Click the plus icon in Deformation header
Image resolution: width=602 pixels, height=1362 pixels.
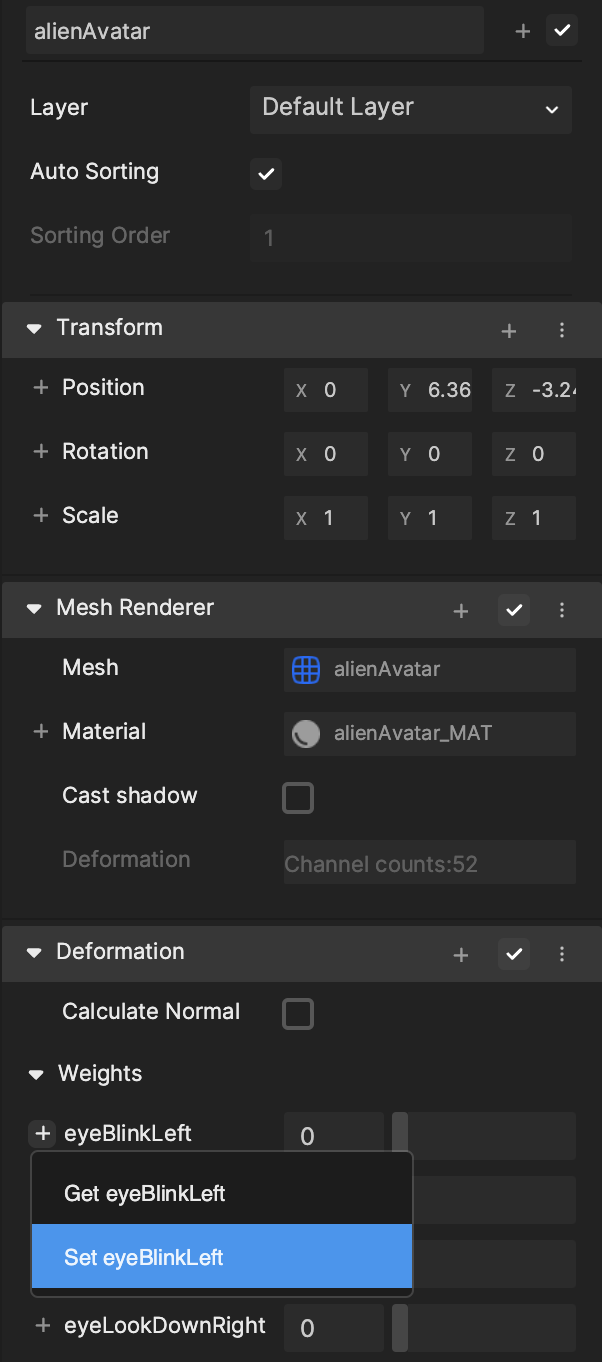click(x=461, y=954)
